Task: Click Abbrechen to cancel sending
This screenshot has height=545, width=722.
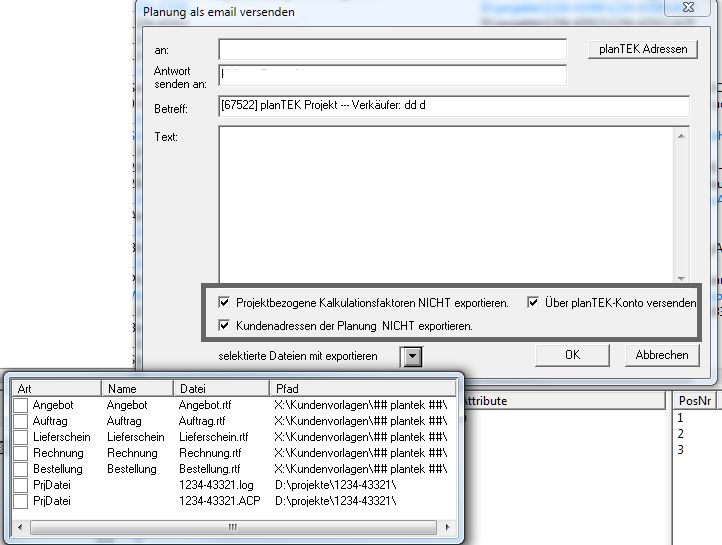Action: [661, 355]
